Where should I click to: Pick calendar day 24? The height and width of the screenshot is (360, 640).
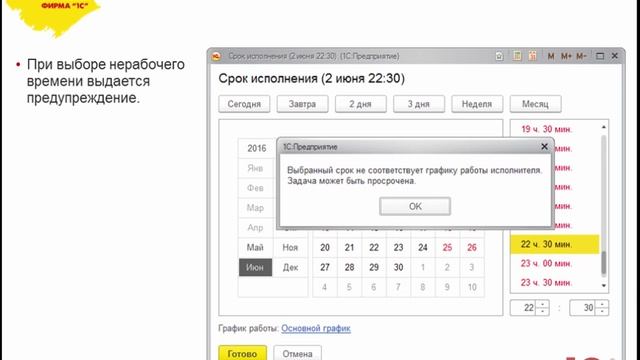tap(423, 247)
